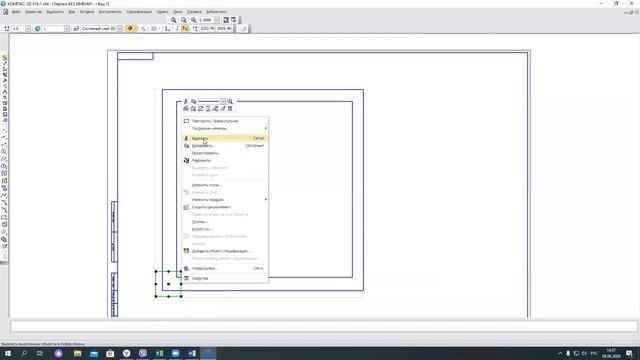The height and width of the screenshot is (360, 640).
Task: Open the zoom scale dropdown arrow
Action: click(216, 20)
